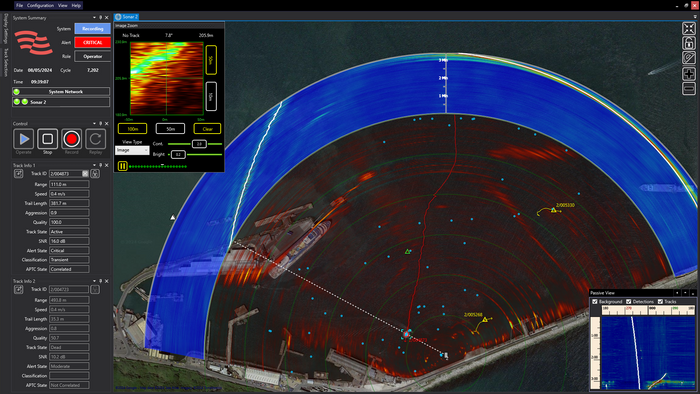Click the lock view icon on the map

point(689,43)
